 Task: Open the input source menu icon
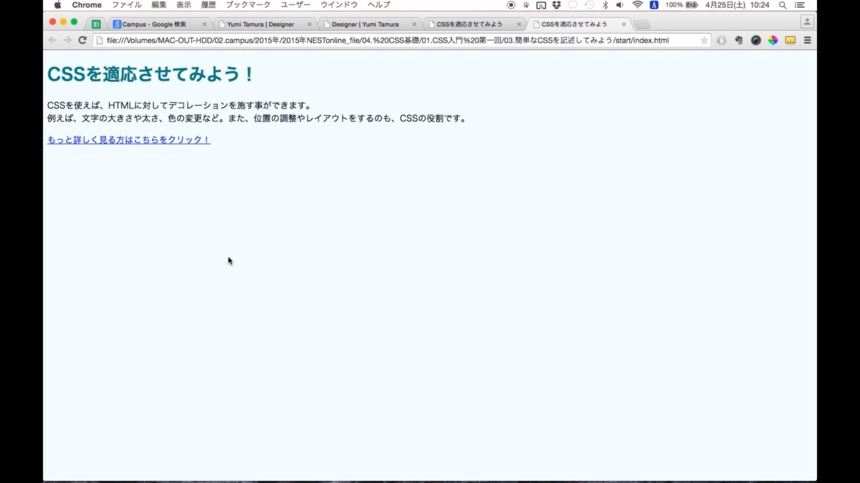click(x=654, y=5)
